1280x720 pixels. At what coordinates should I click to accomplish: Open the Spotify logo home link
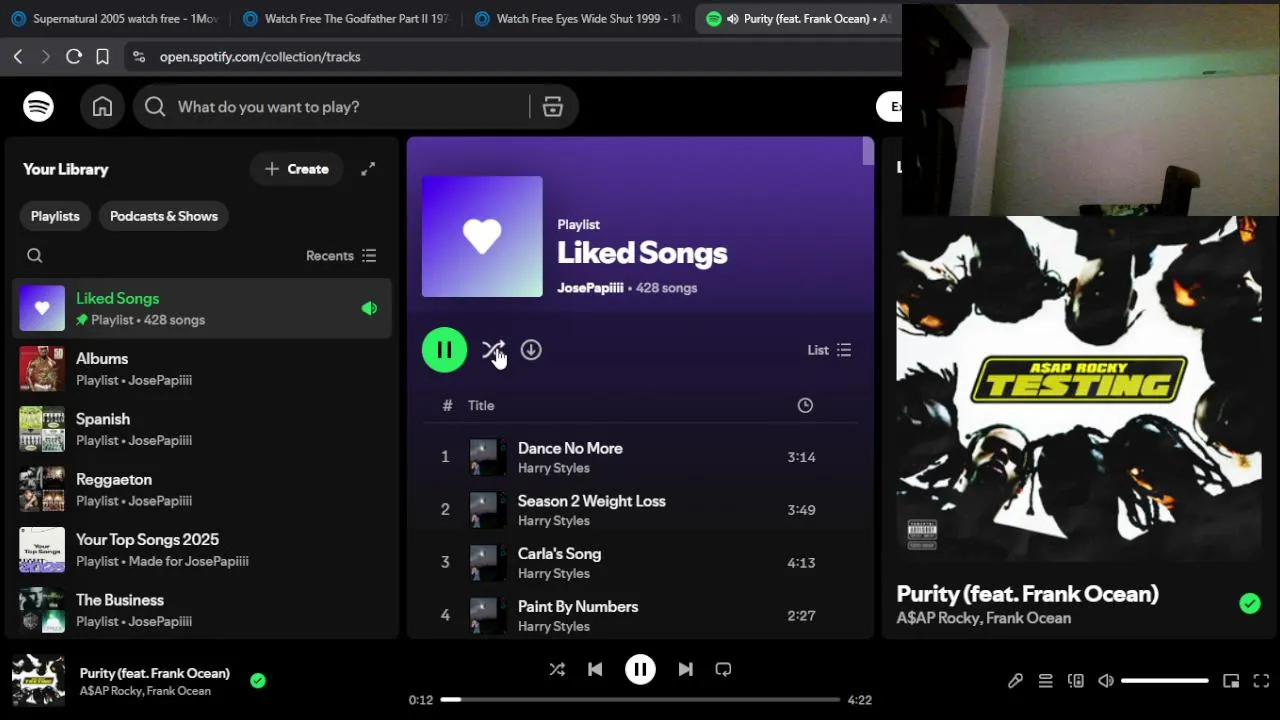point(39,106)
